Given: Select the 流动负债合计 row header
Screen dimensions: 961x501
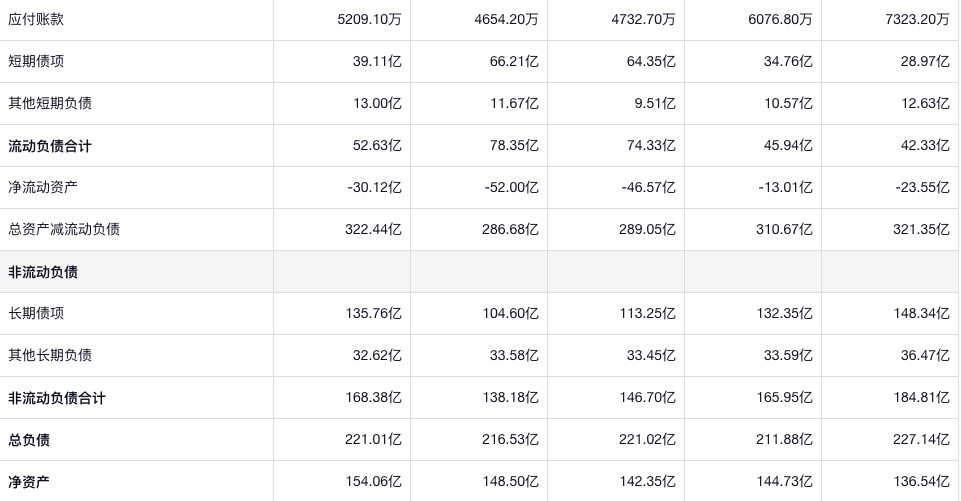Looking at the screenshot, I should [x=50, y=146].
